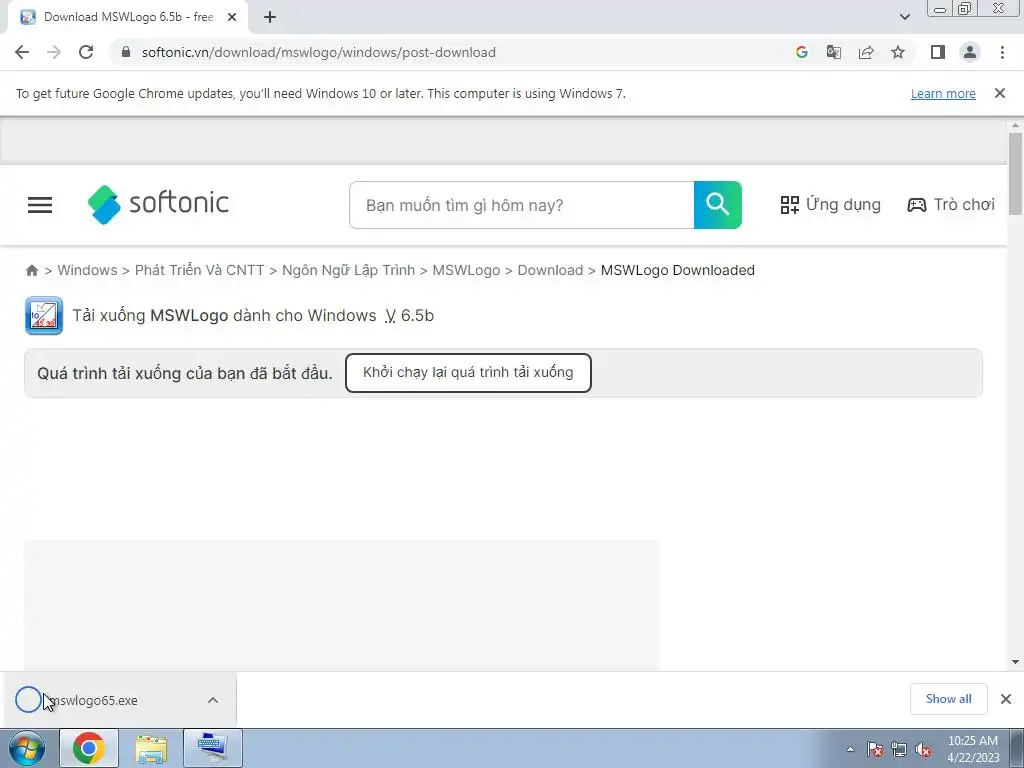
Task: Click the page vertical scrollbar thumb
Action: 1015,174
